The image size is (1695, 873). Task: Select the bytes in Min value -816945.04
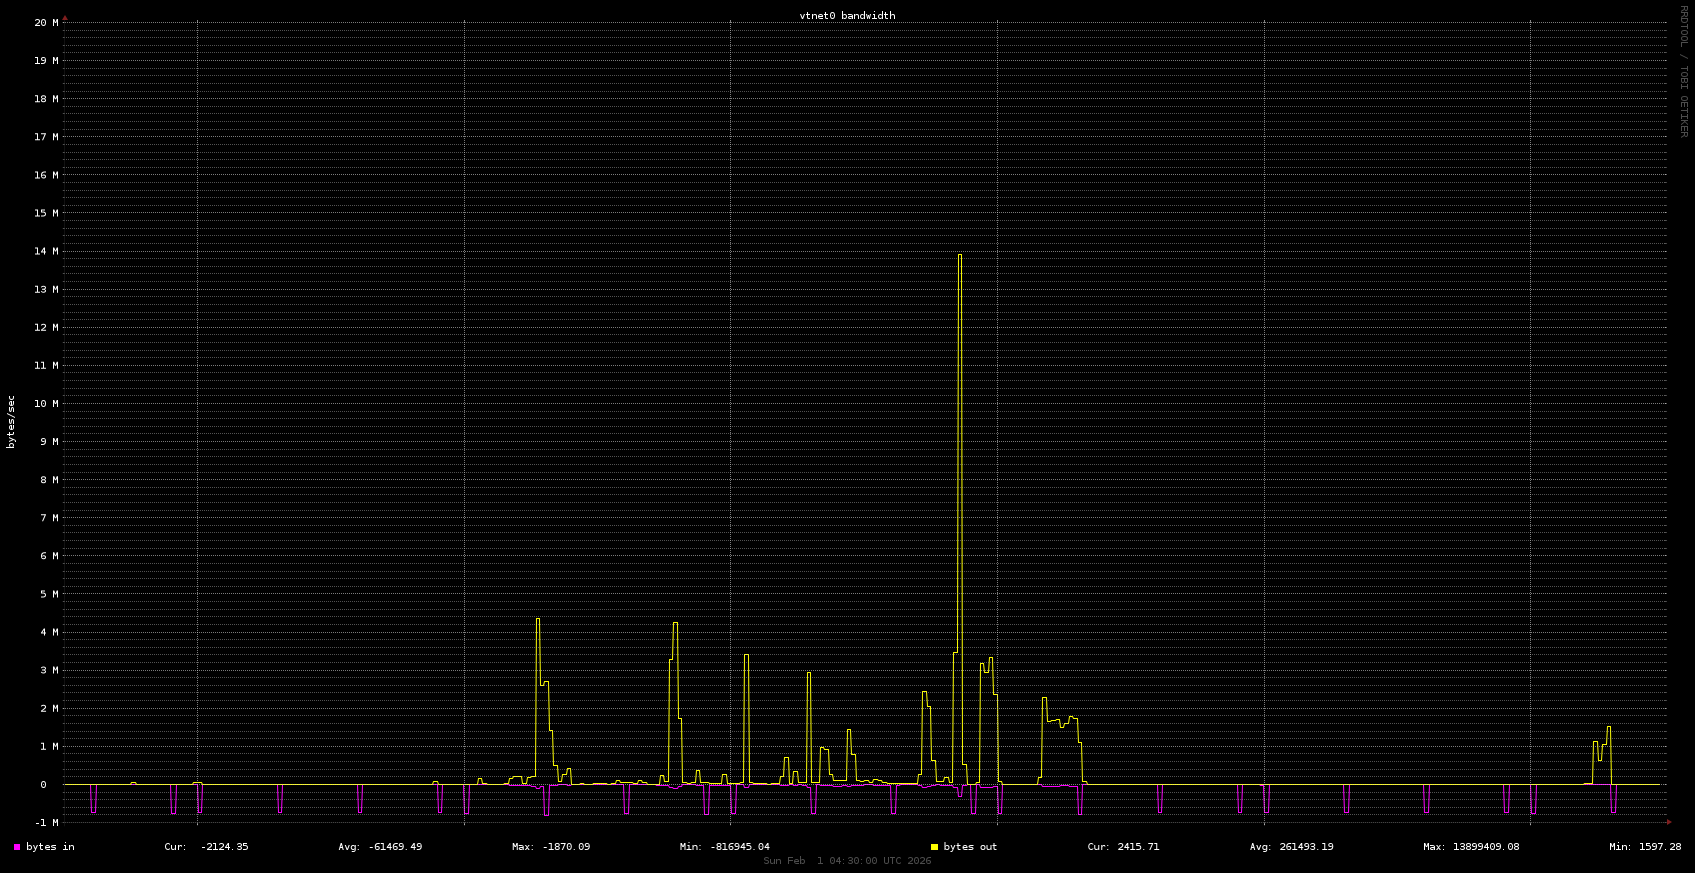pyautogui.click(x=736, y=847)
